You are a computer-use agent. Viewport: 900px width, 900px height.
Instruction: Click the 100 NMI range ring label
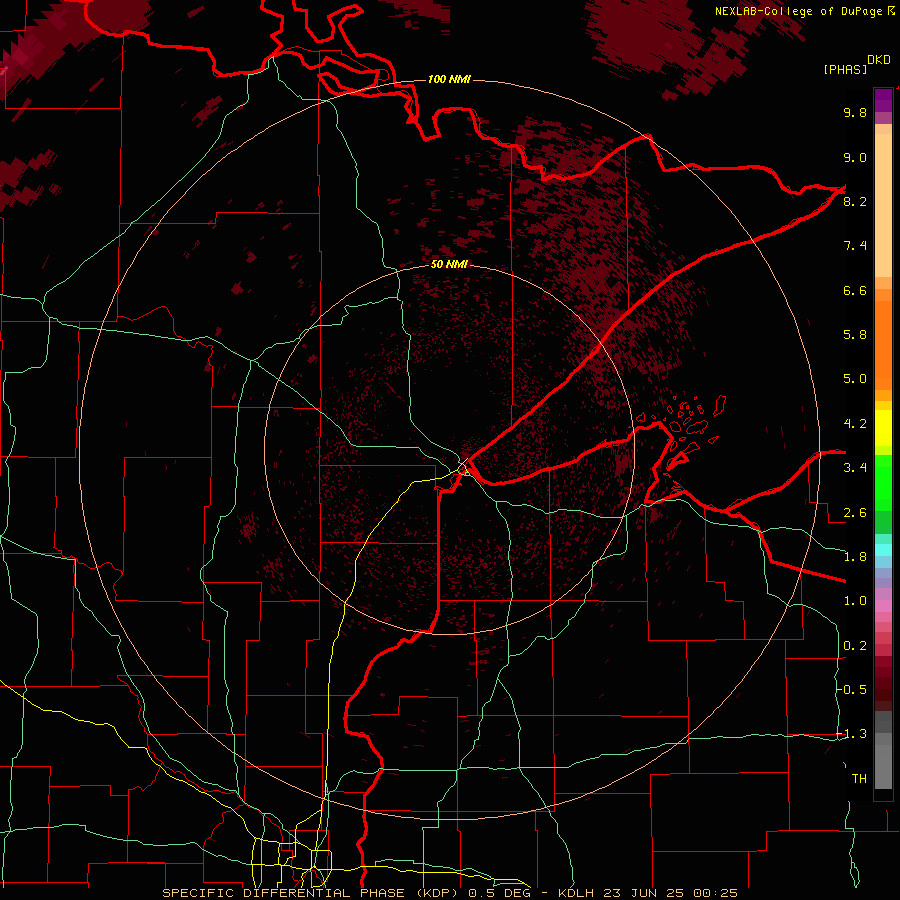coord(449,79)
